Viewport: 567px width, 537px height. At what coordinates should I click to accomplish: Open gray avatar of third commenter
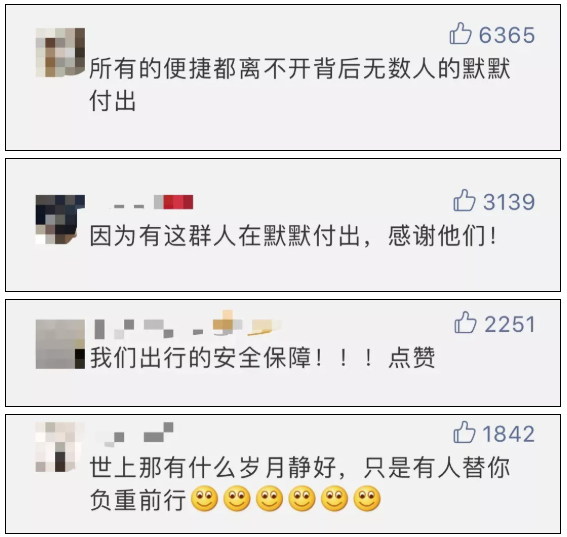pos(60,344)
